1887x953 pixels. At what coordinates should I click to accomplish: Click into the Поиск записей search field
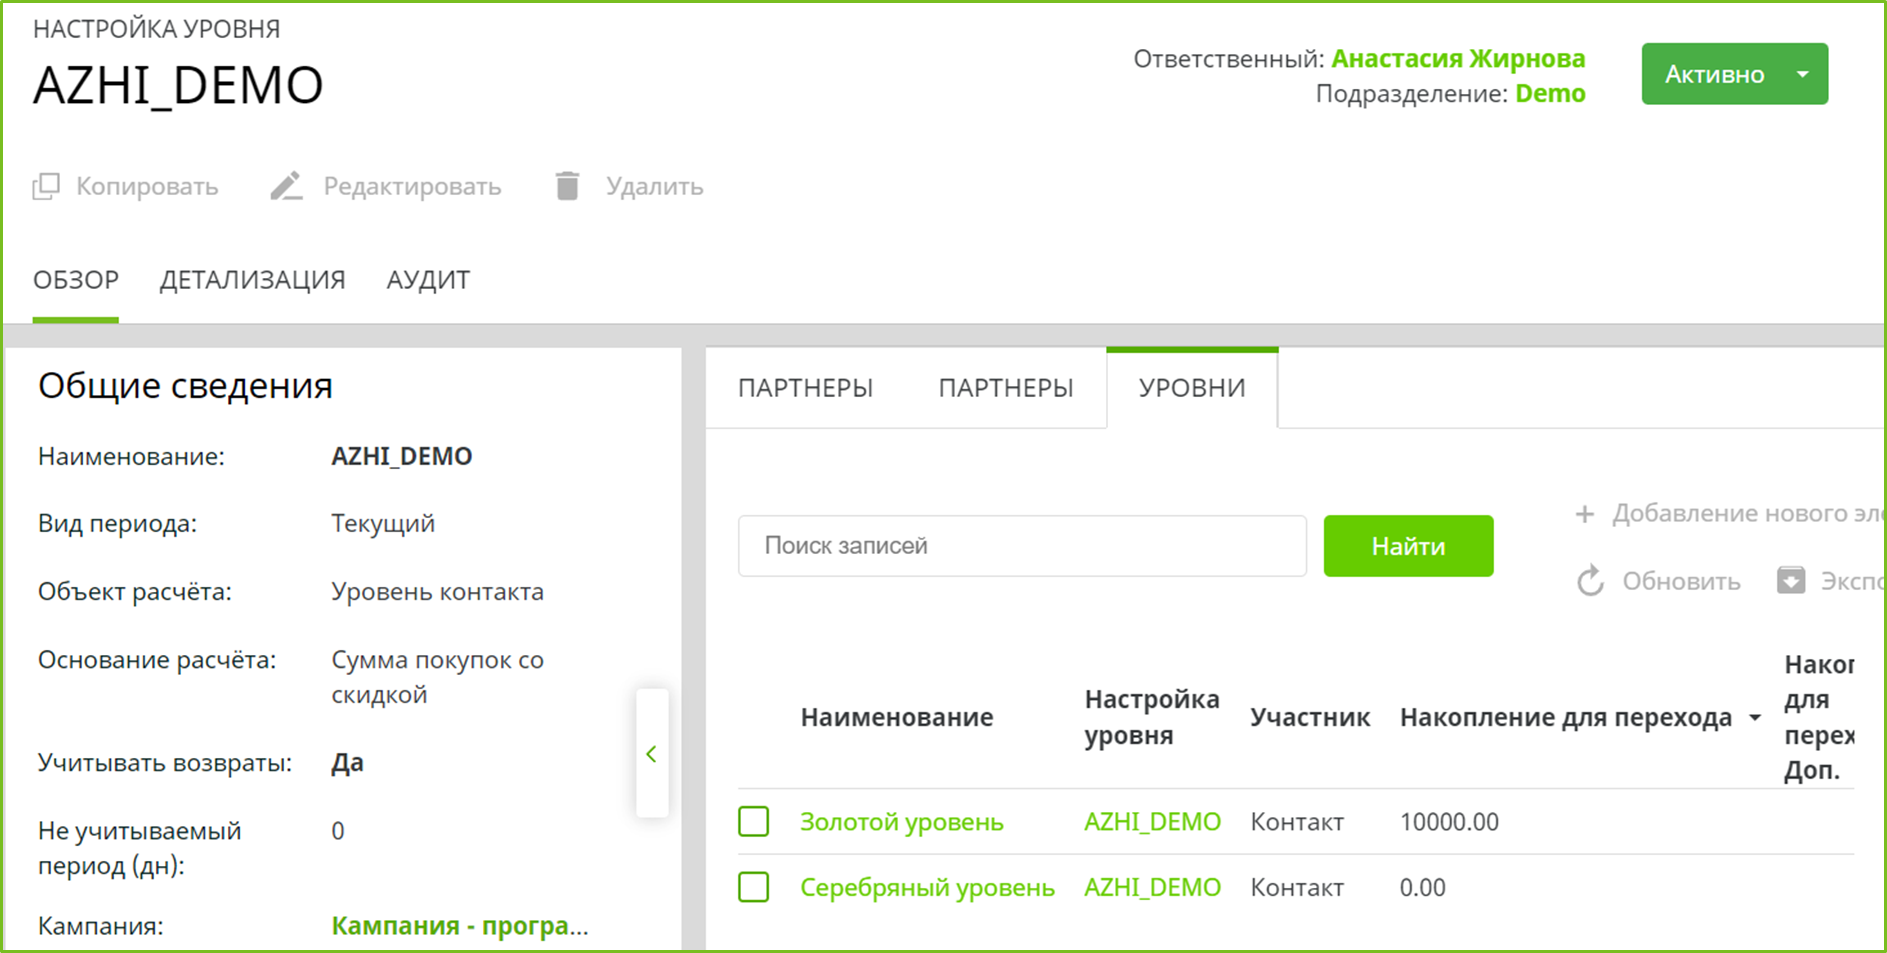[x=1022, y=546]
